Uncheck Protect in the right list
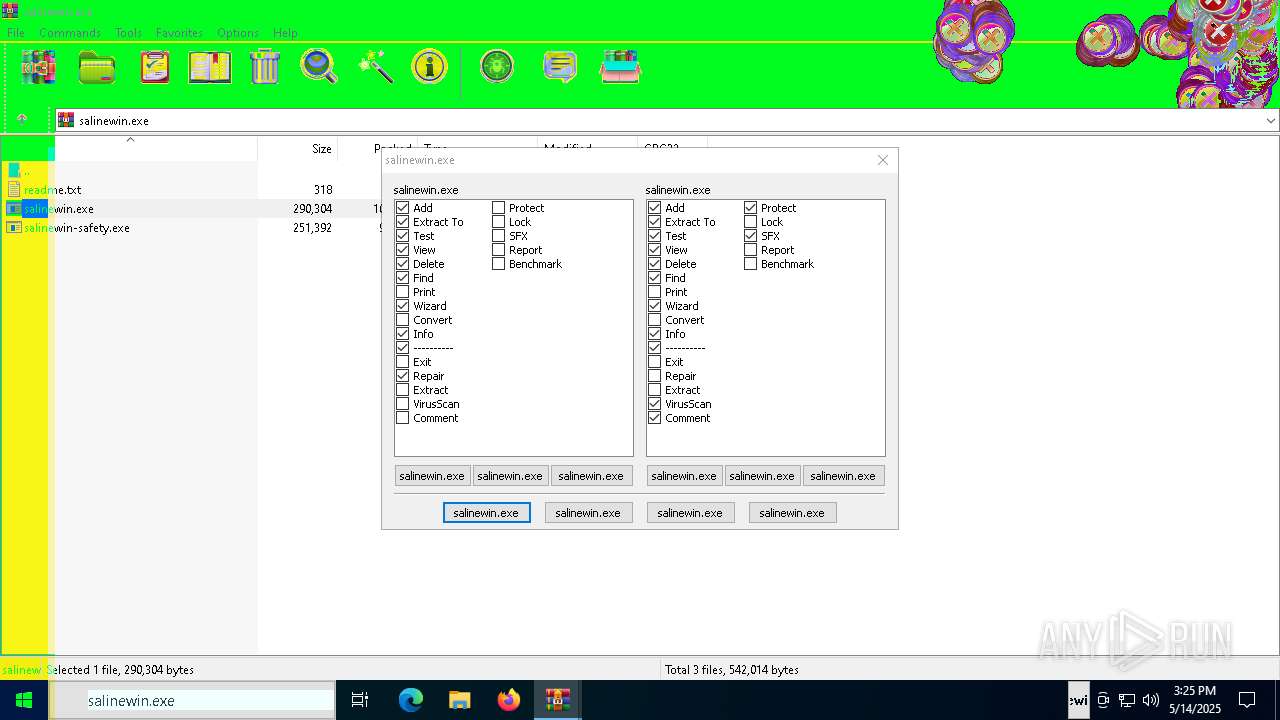The height and width of the screenshot is (720, 1280). click(750, 208)
